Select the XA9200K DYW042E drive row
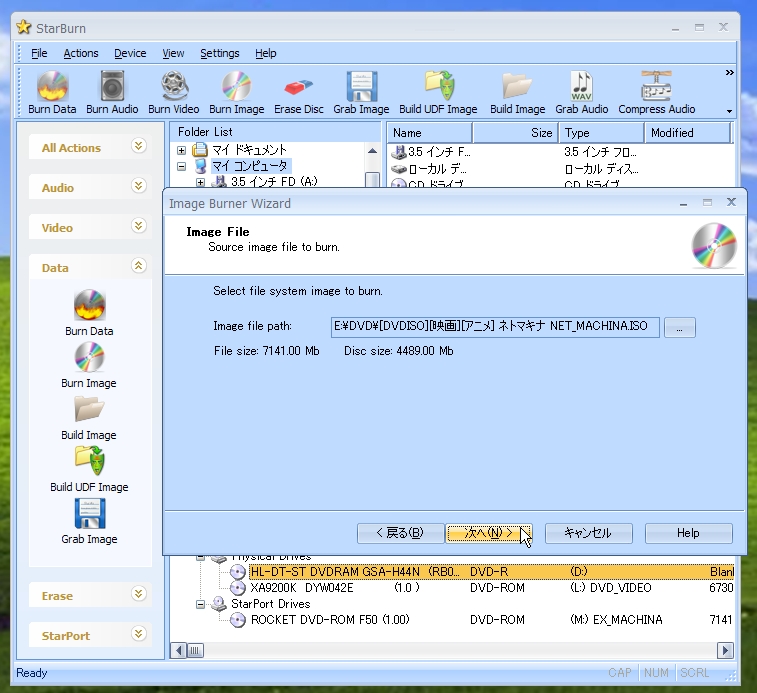This screenshot has height=693, width=757. 482,588
